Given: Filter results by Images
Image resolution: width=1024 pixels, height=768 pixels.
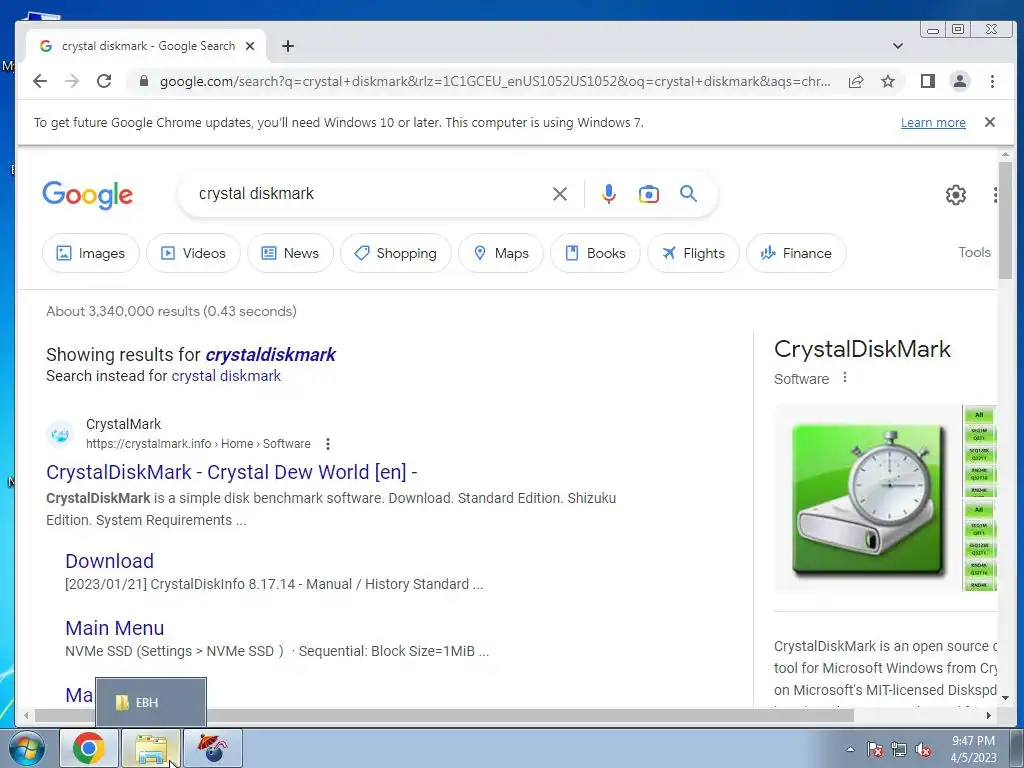Looking at the screenshot, I should click(91, 253).
